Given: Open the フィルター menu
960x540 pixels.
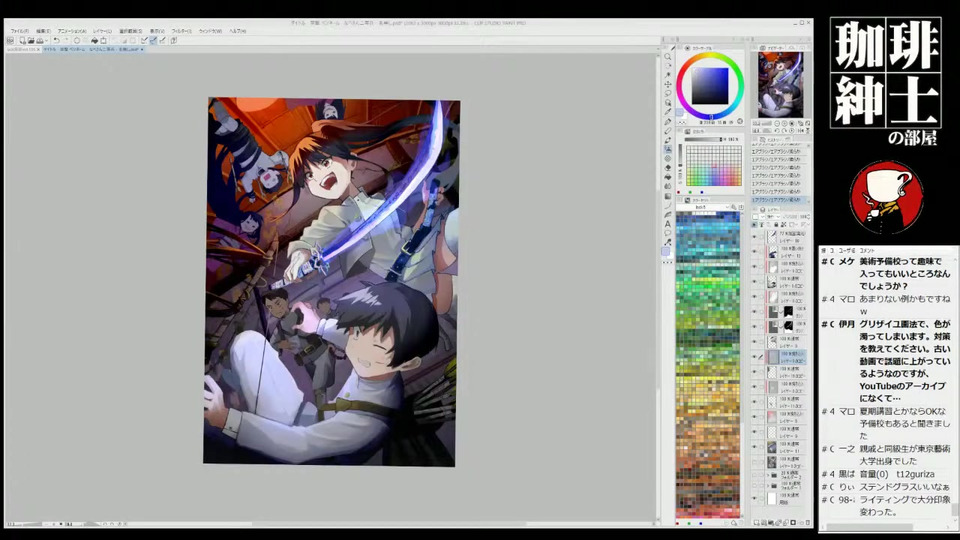Looking at the screenshot, I should coord(182,31).
